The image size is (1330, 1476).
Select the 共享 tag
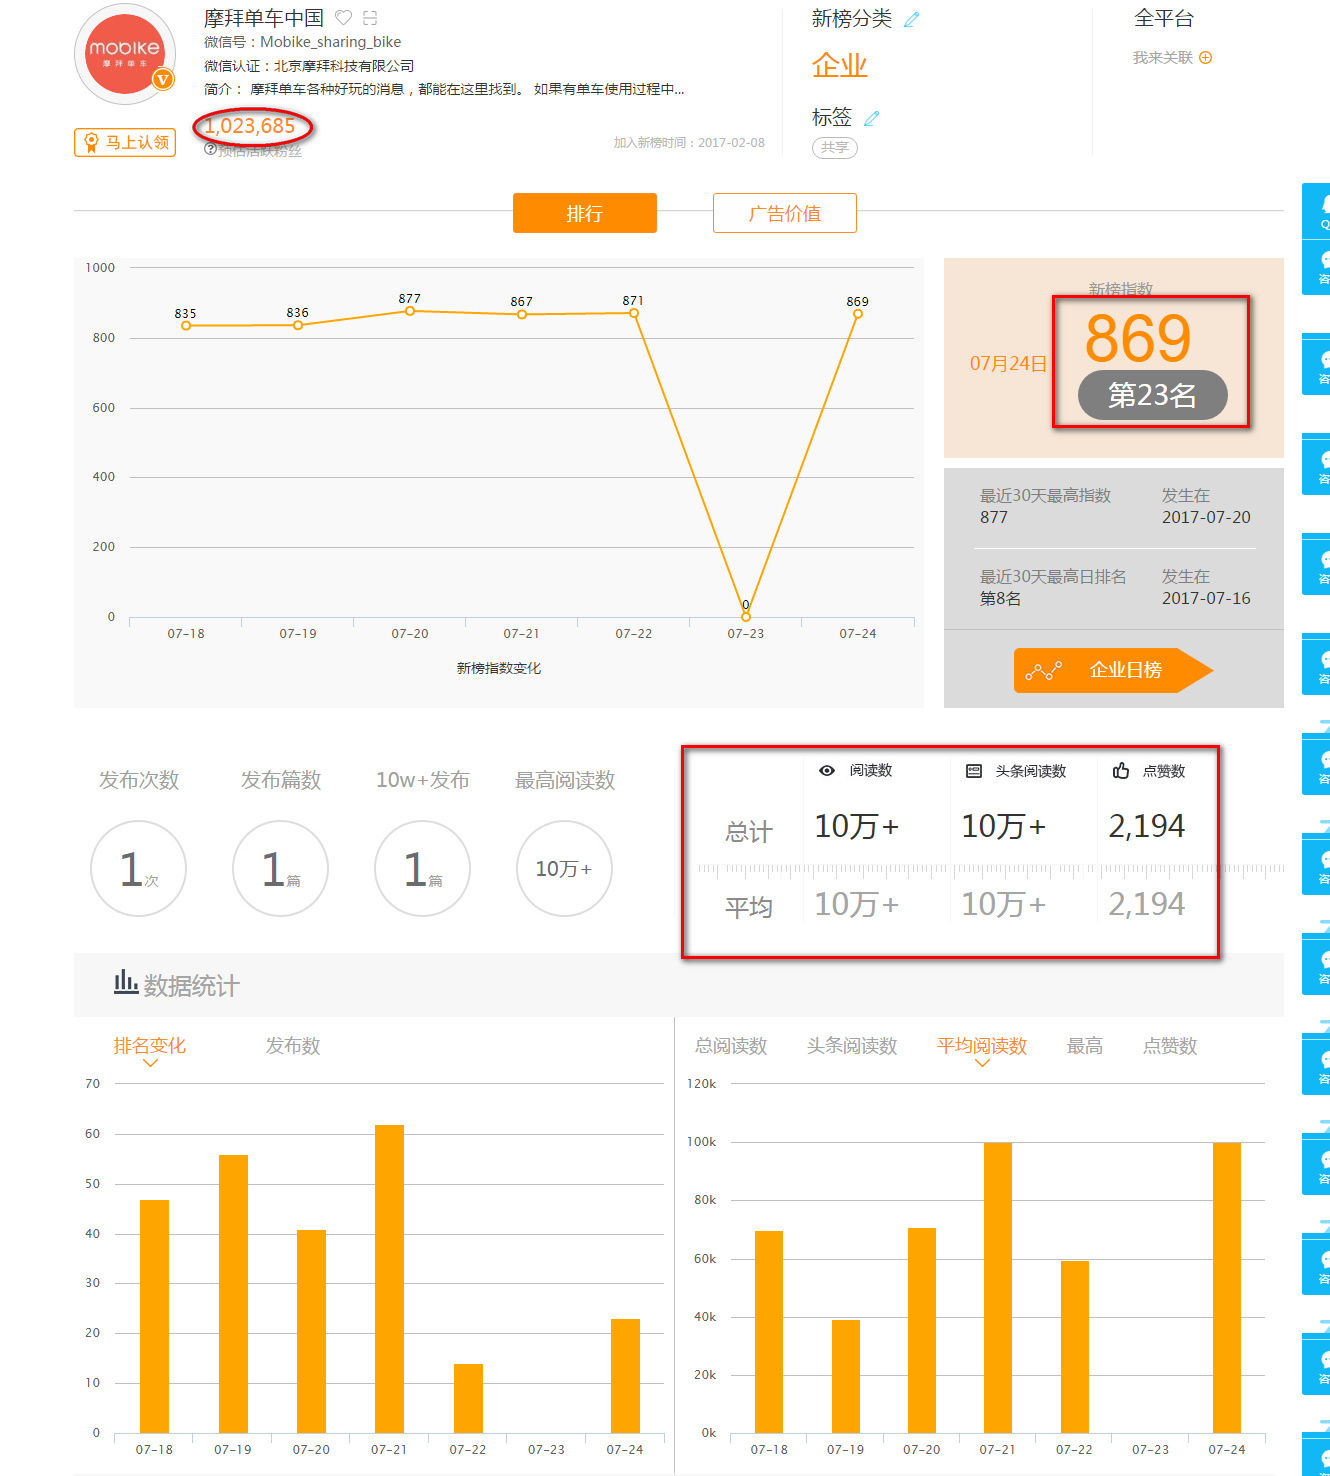coord(835,147)
